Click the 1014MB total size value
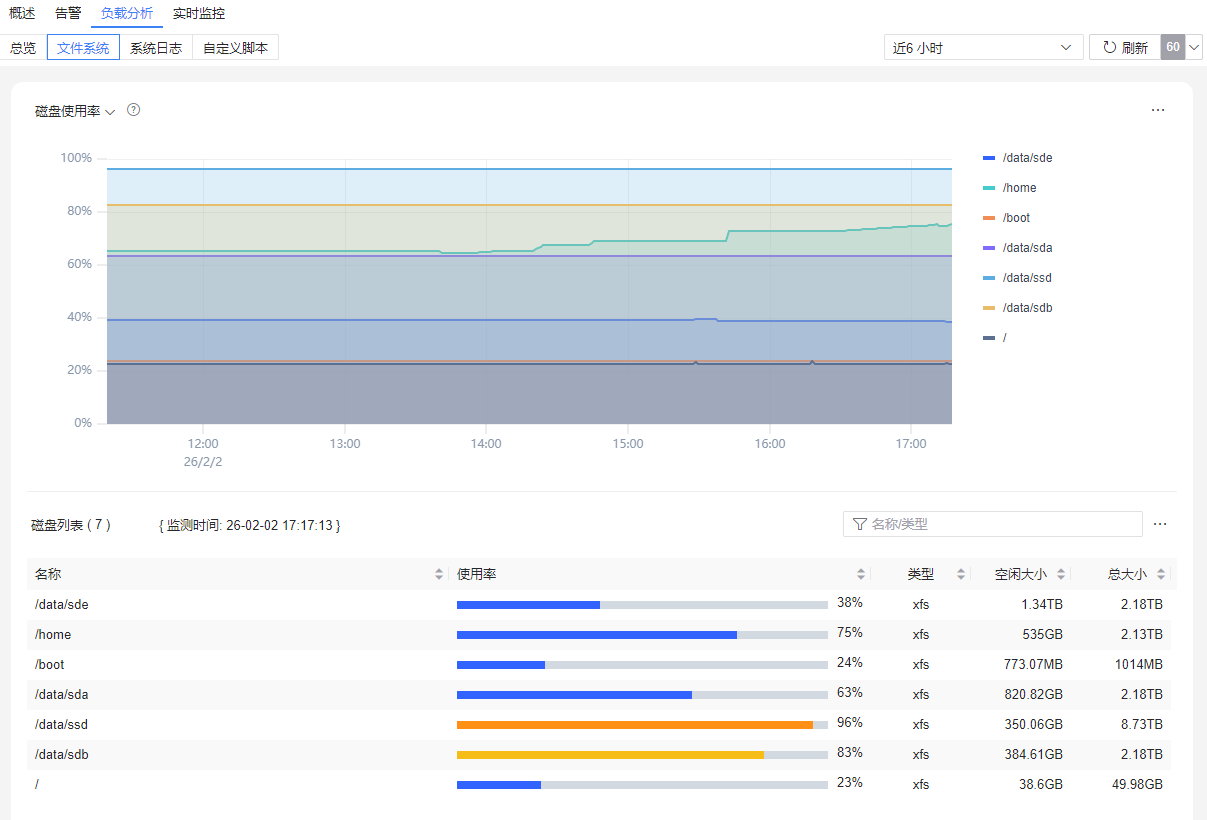The width and height of the screenshot is (1207, 820). [x=1139, y=664]
